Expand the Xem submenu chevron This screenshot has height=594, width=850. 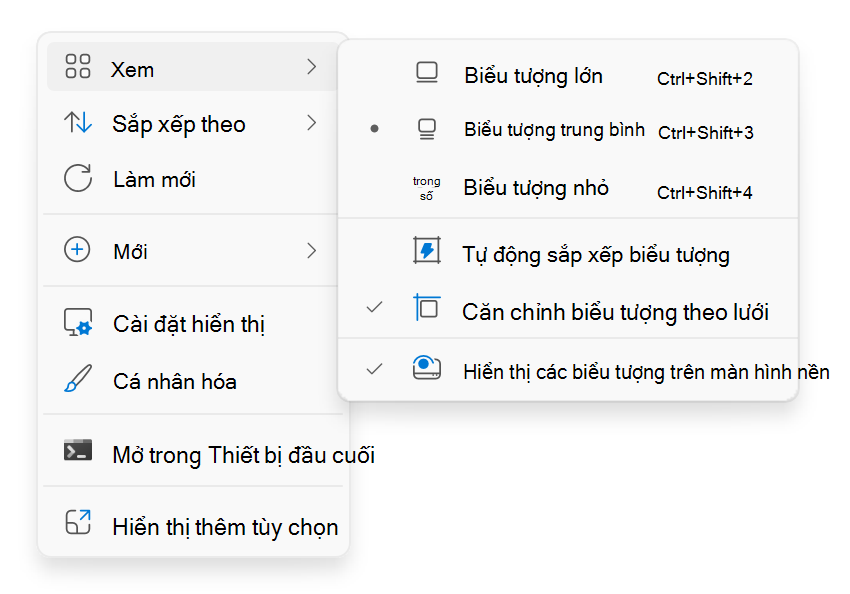pyautogui.click(x=311, y=67)
